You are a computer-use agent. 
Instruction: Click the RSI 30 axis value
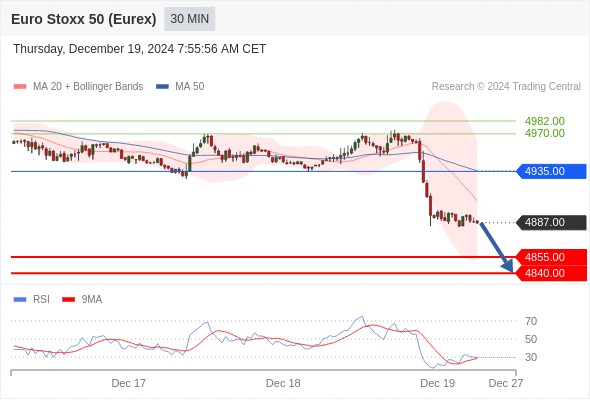pos(531,357)
